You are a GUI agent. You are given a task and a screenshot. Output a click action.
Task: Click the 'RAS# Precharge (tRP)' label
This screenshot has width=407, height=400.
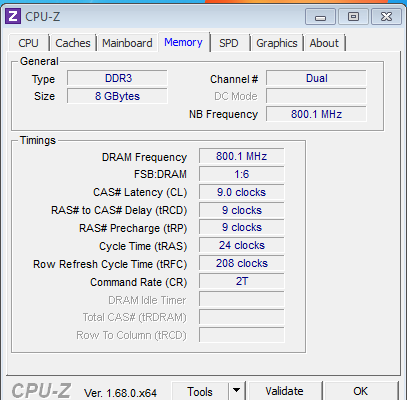pyautogui.click(x=133, y=229)
